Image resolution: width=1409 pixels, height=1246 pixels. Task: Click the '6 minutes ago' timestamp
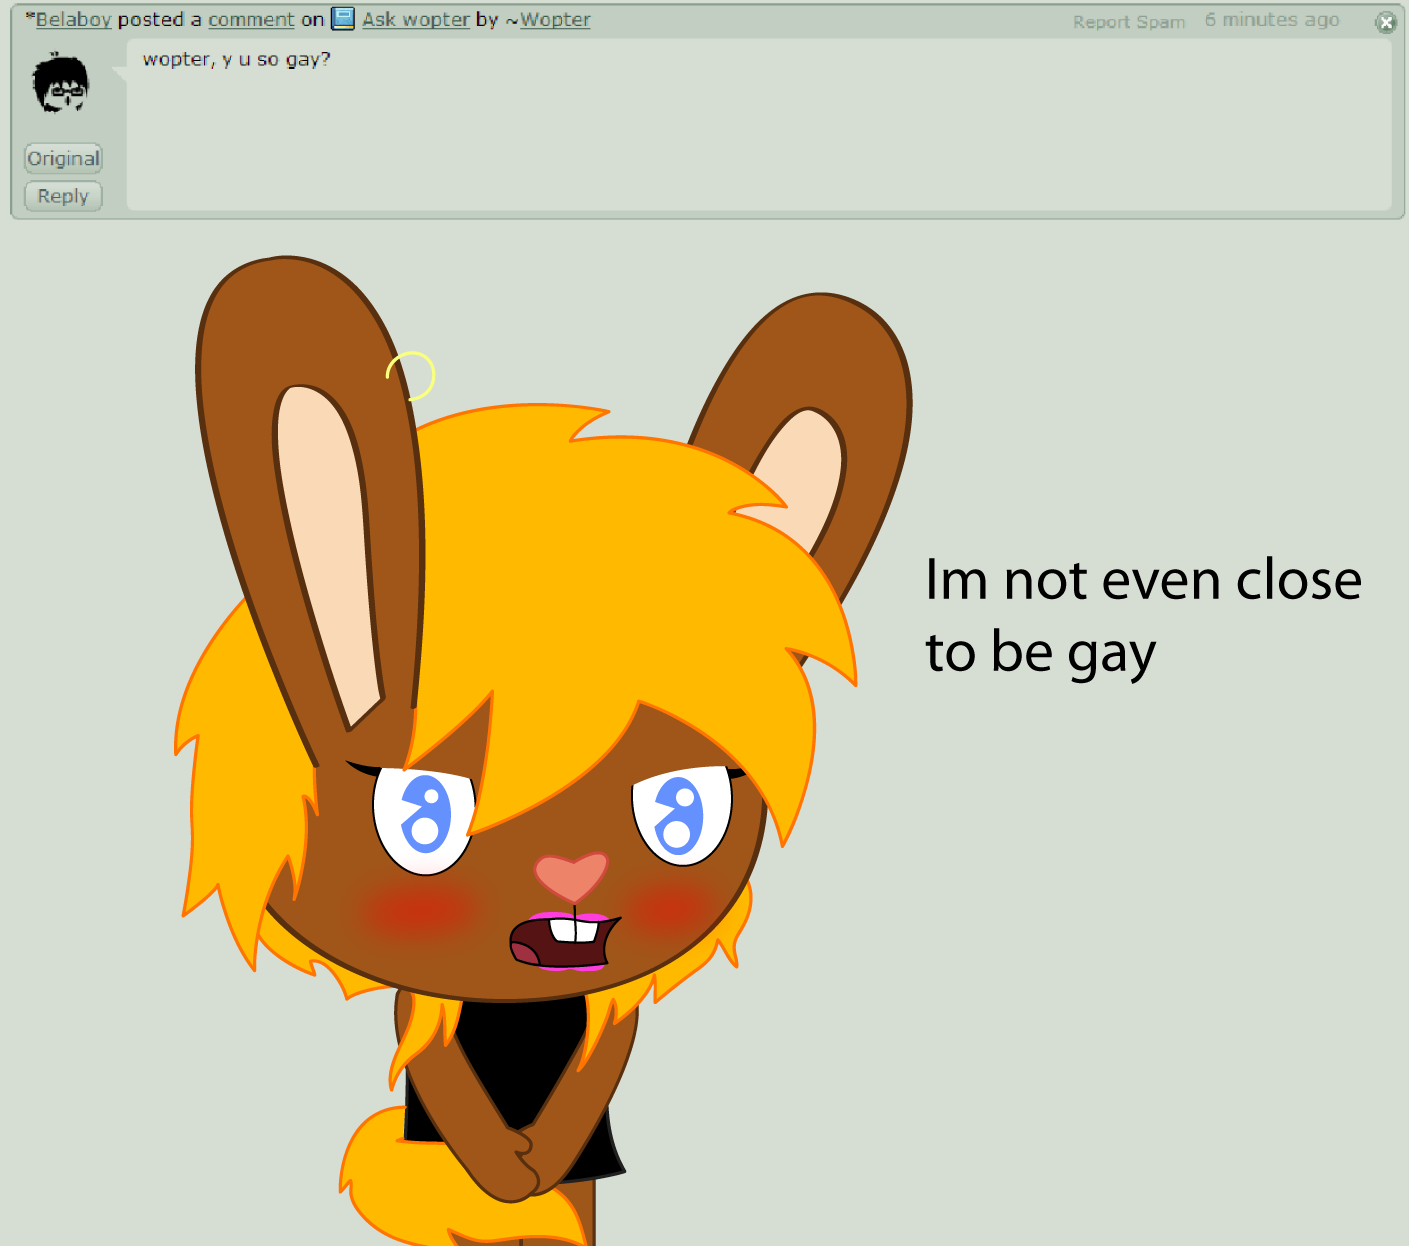(x=1272, y=20)
